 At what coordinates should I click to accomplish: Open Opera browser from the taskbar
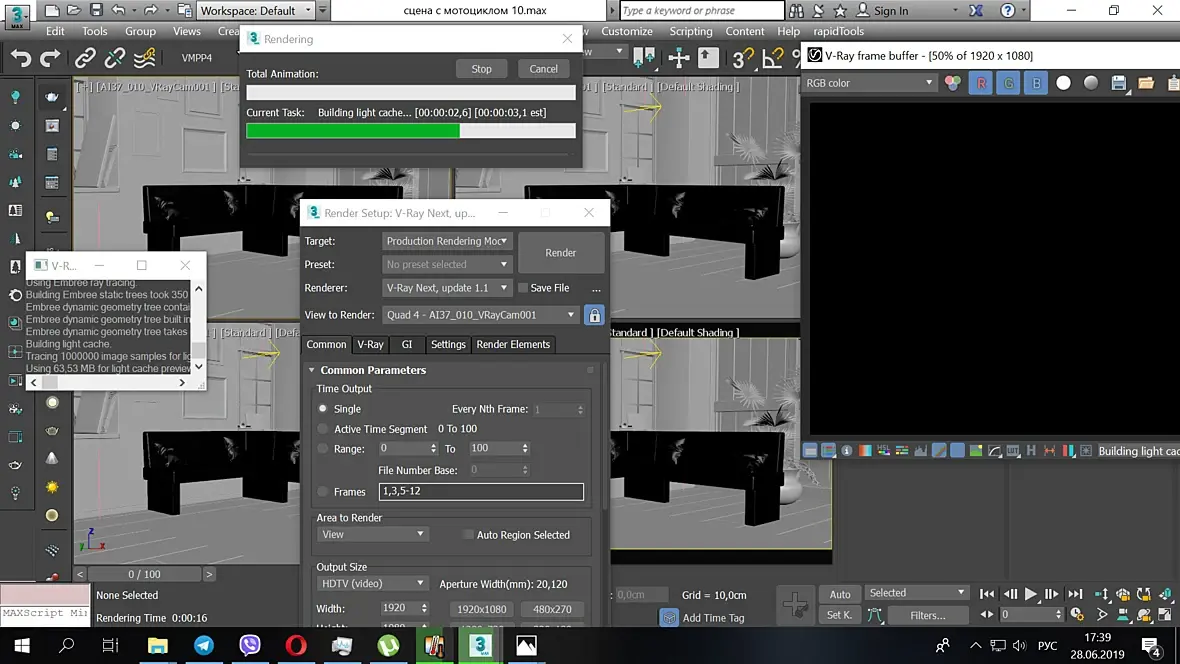pyautogui.click(x=296, y=645)
